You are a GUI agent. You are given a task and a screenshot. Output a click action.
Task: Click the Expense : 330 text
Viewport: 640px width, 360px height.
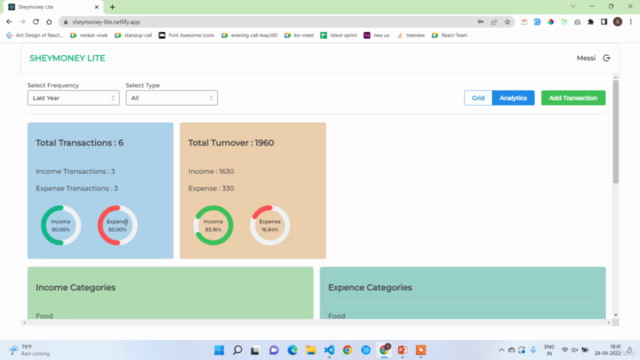coord(211,189)
